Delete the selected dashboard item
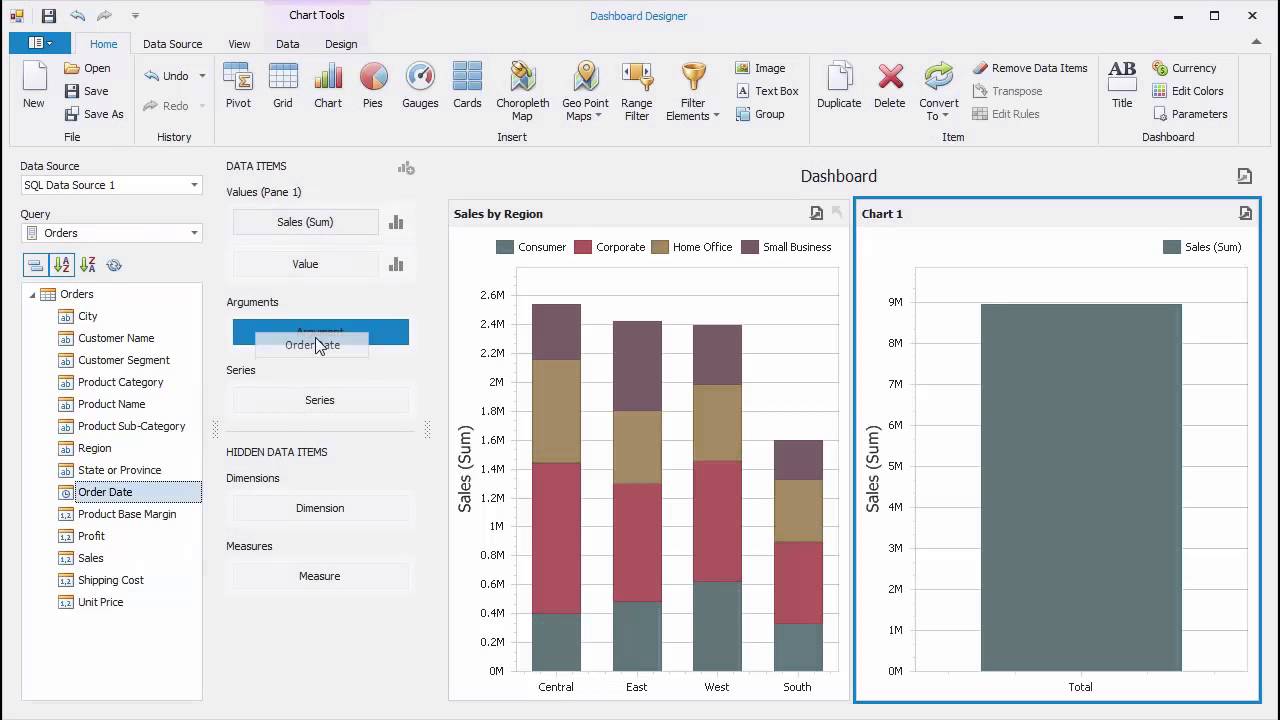 tap(890, 86)
